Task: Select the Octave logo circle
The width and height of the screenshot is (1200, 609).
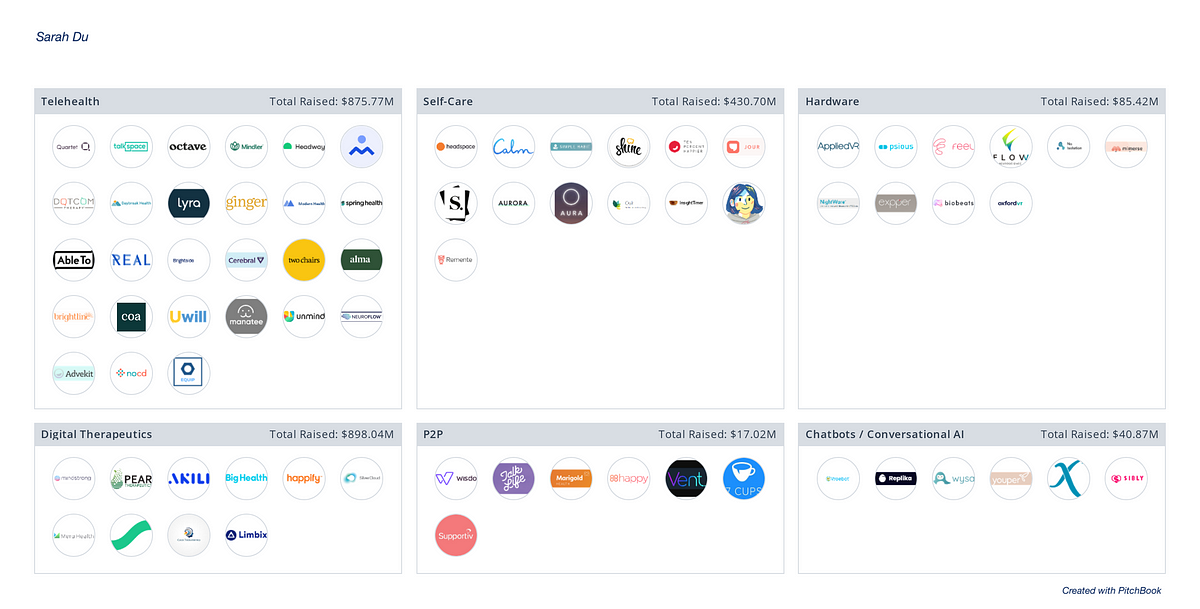Action: (x=189, y=146)
